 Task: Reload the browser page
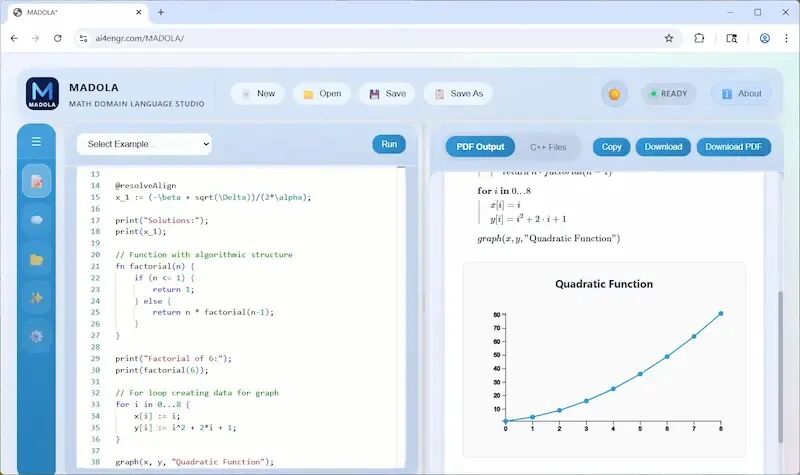click(58, 38)
